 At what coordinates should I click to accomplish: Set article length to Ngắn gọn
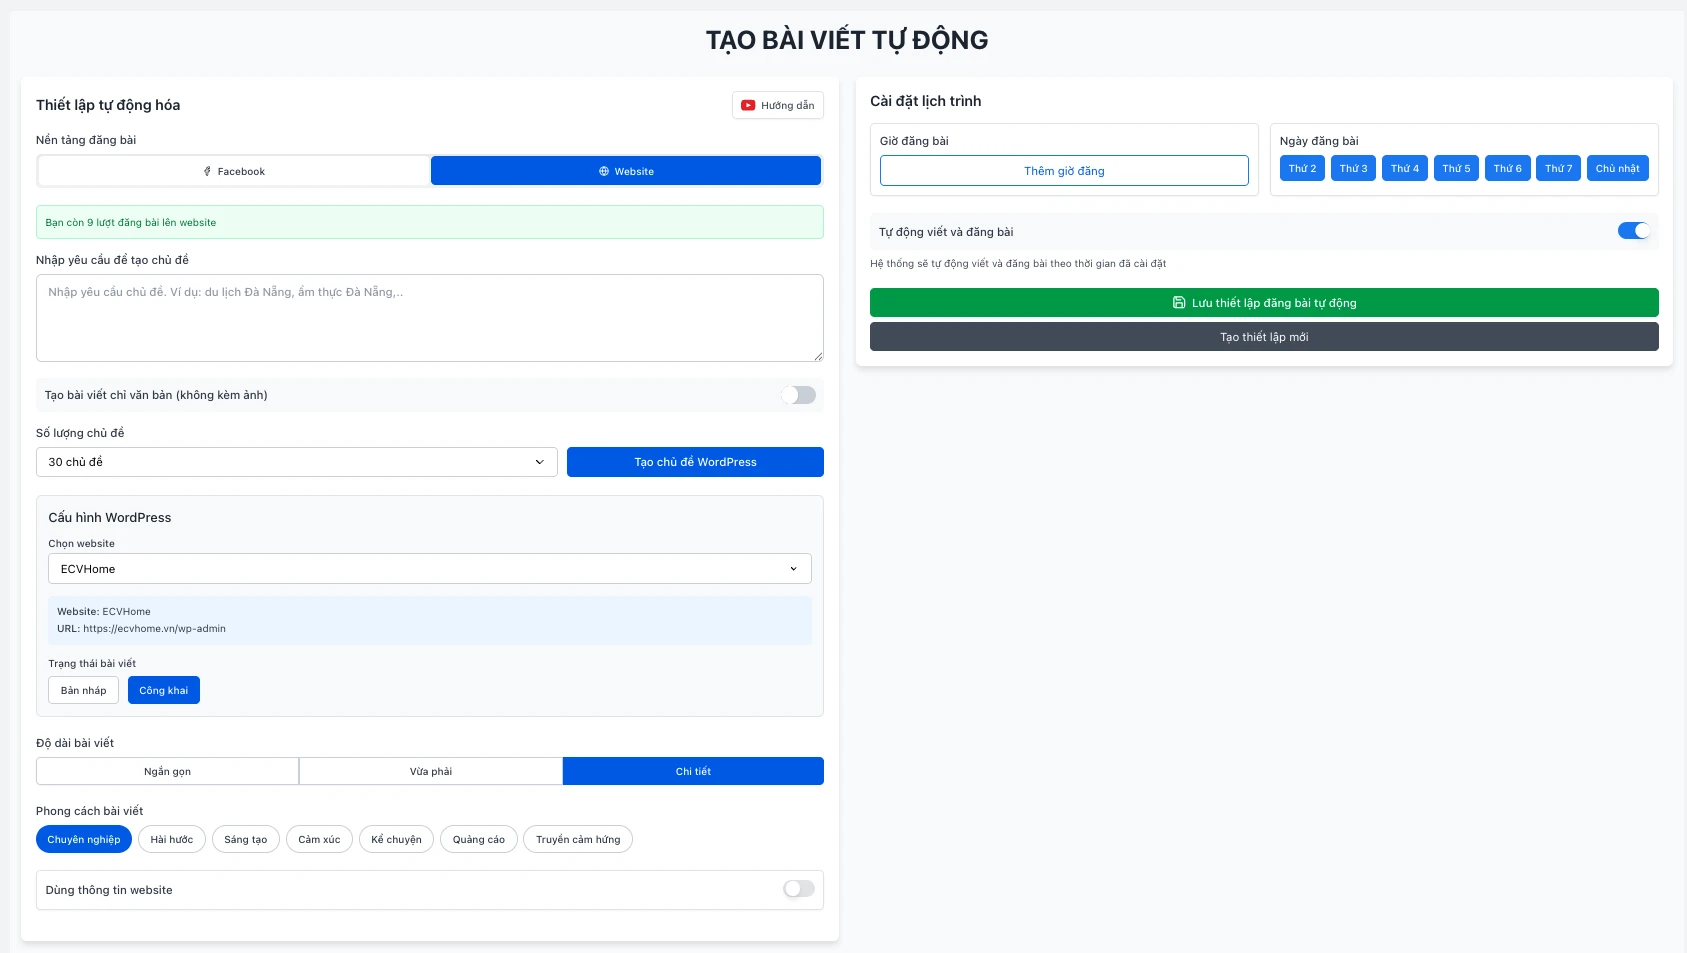point(167,771)
